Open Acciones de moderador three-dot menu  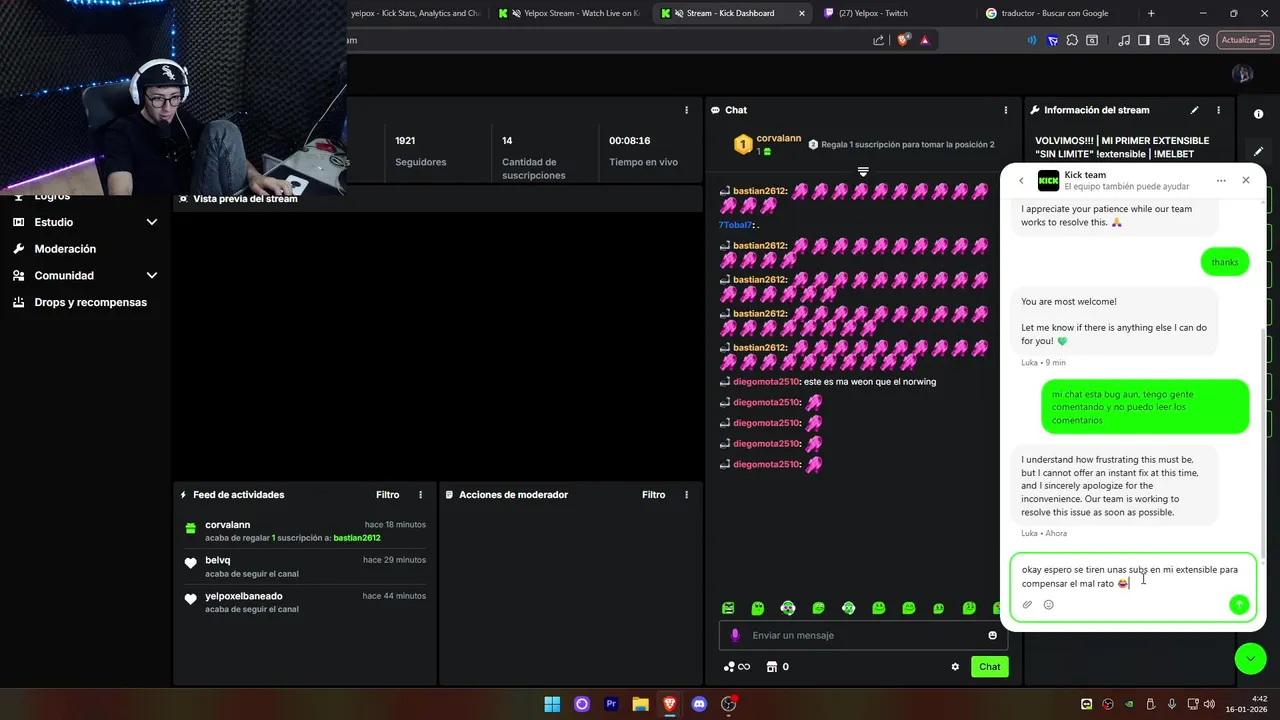(686, 495)
